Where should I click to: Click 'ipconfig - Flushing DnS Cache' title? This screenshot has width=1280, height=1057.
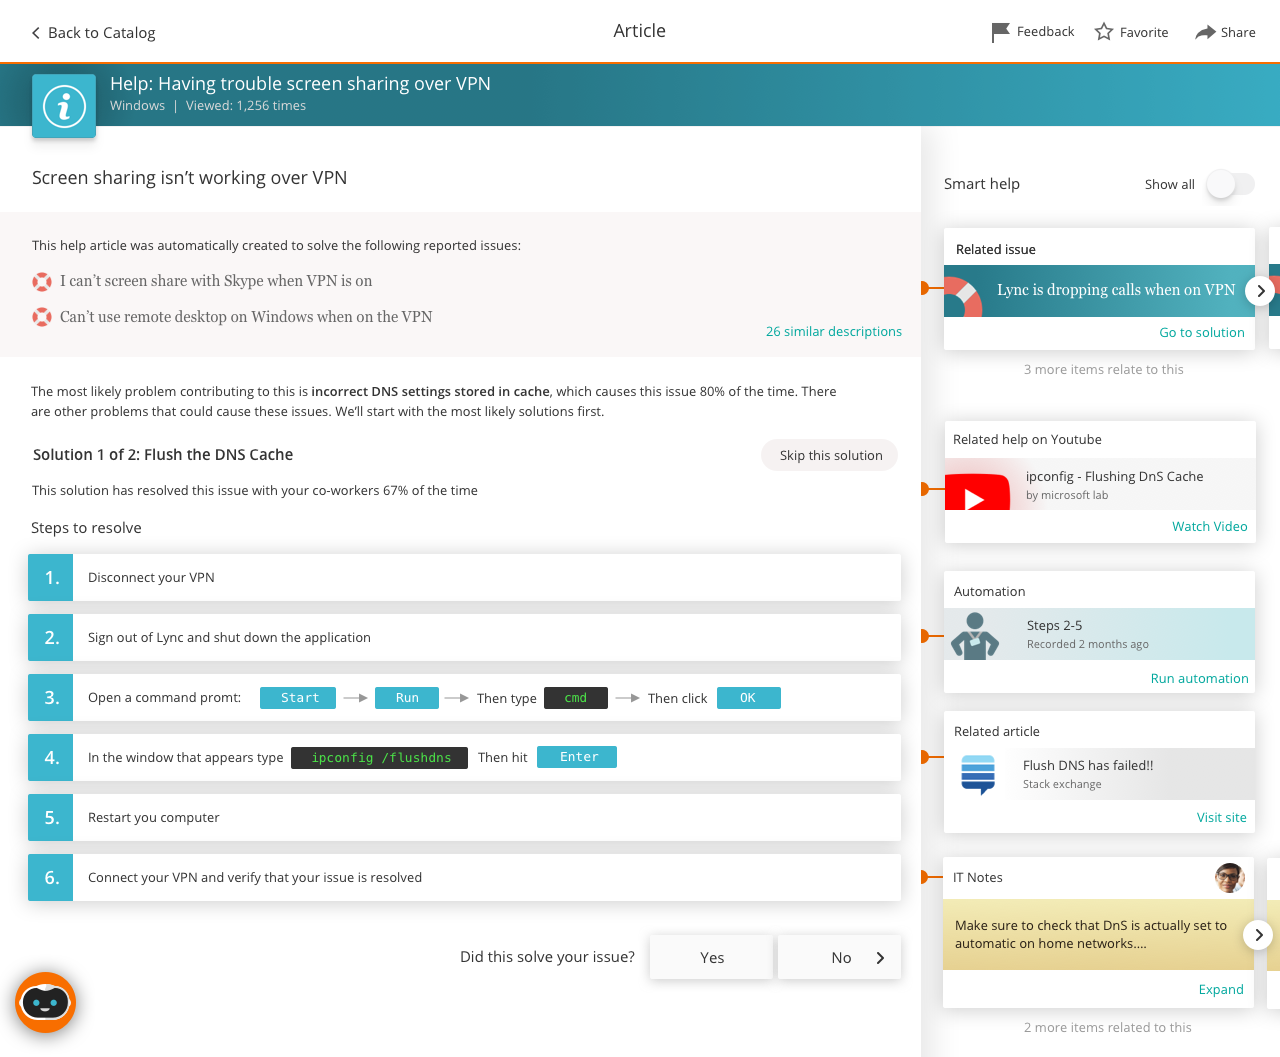[x=1114, y=477]
